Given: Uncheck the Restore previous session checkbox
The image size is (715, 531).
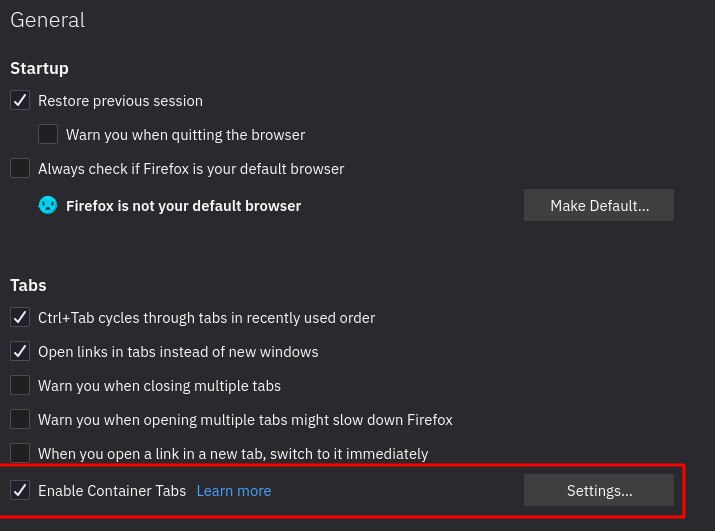Looking at the screenshot, I should (20, 100).
